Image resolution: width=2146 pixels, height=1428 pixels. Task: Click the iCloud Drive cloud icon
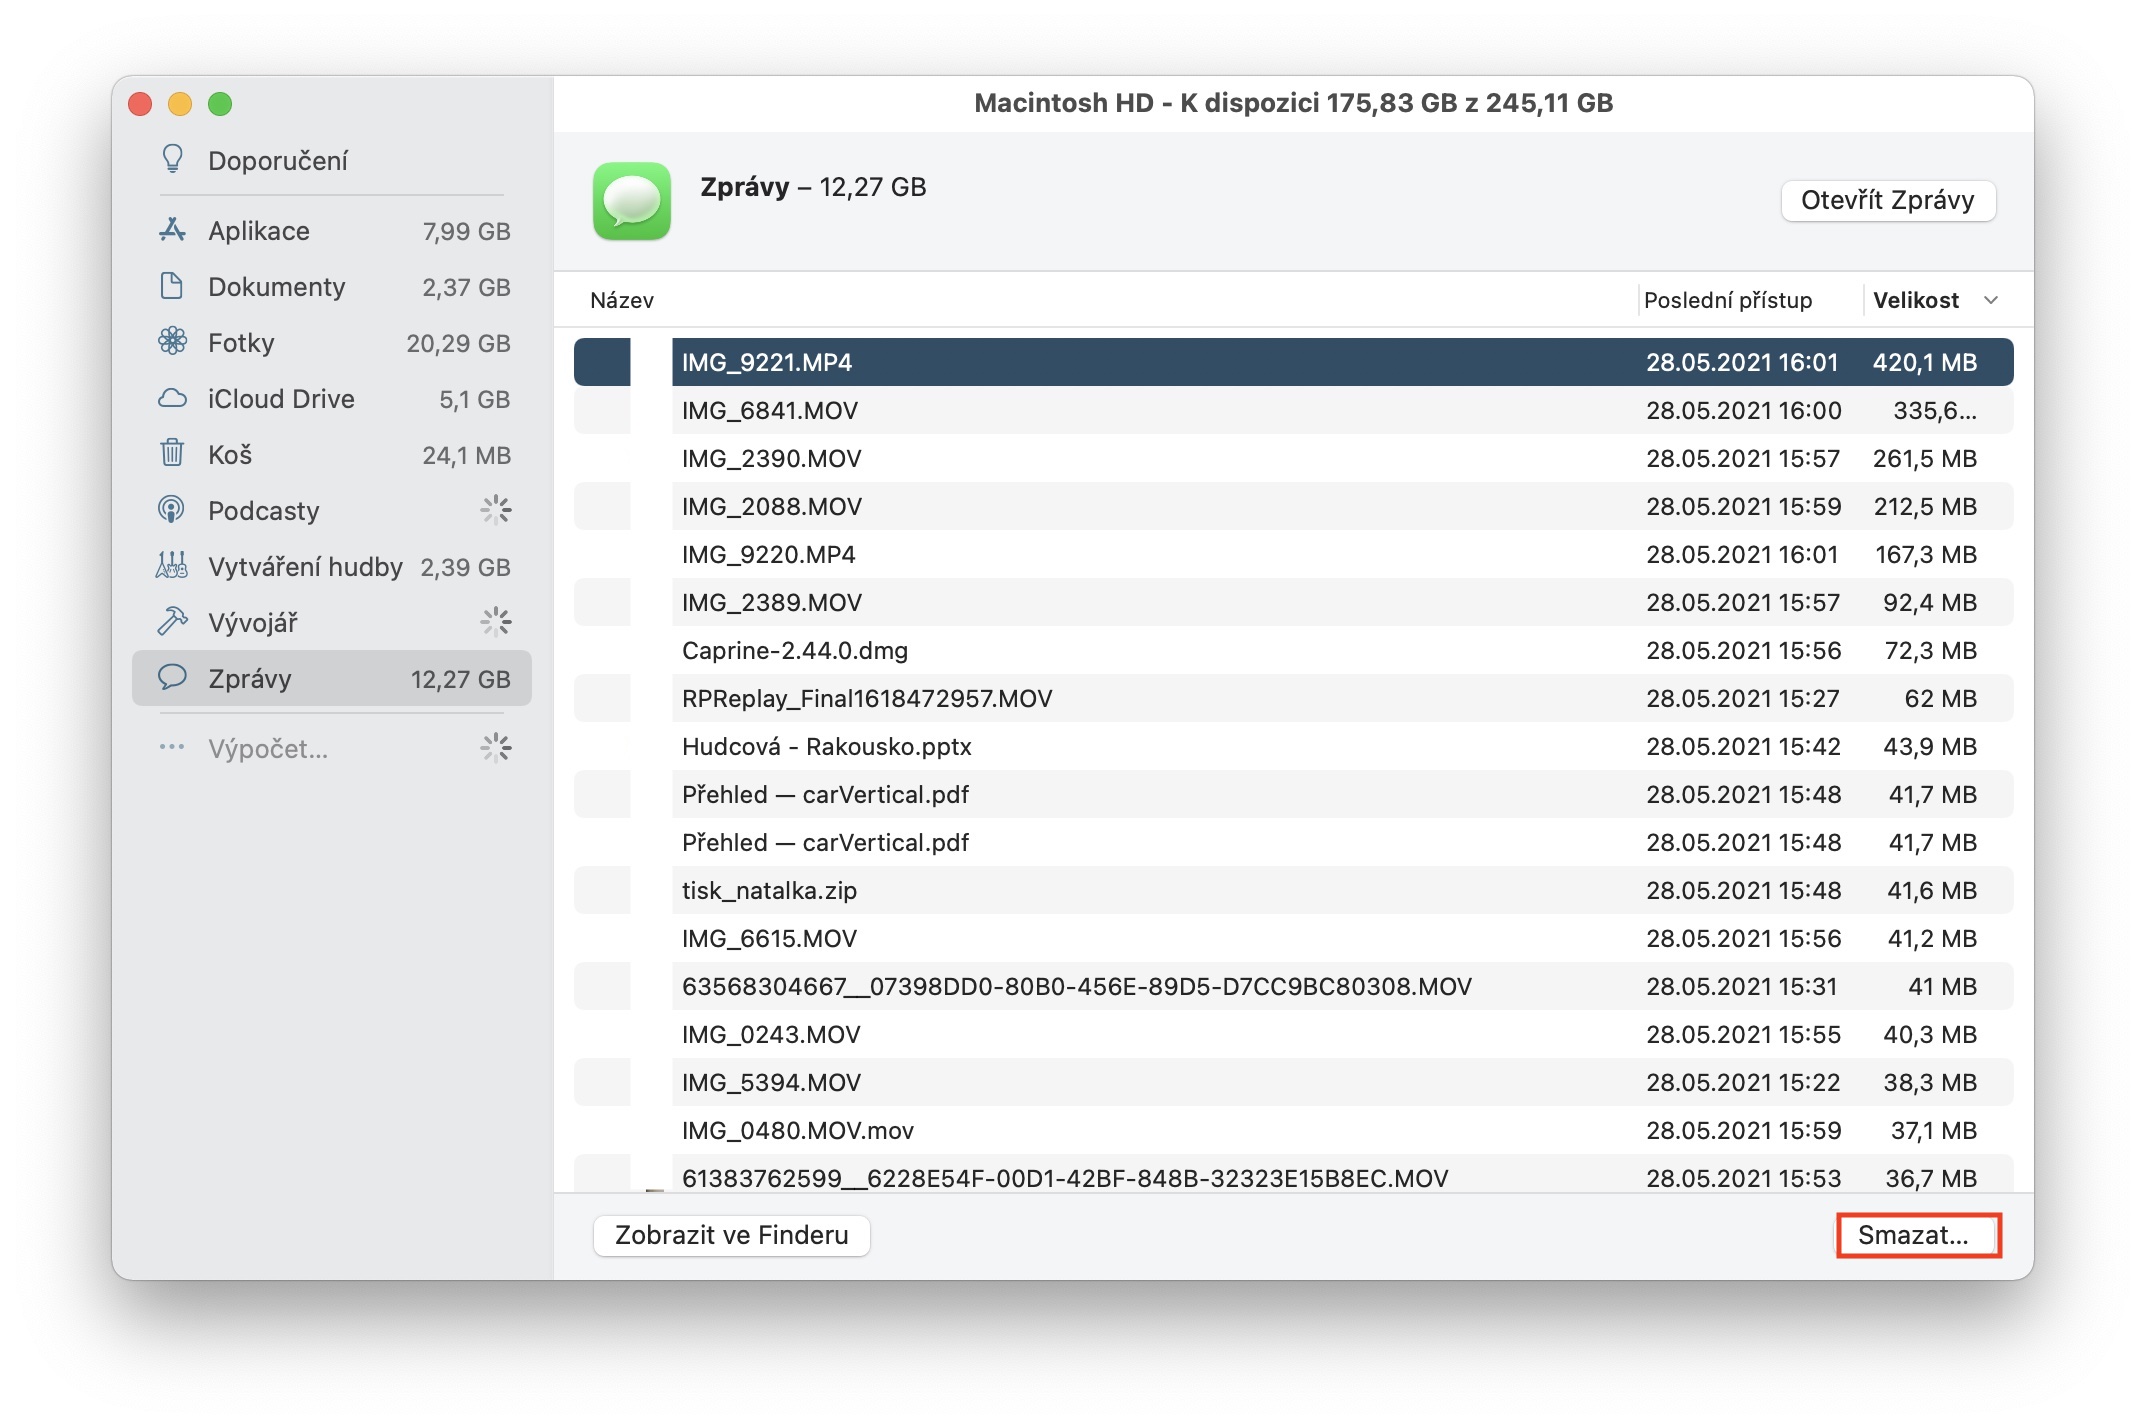(172, 398)
